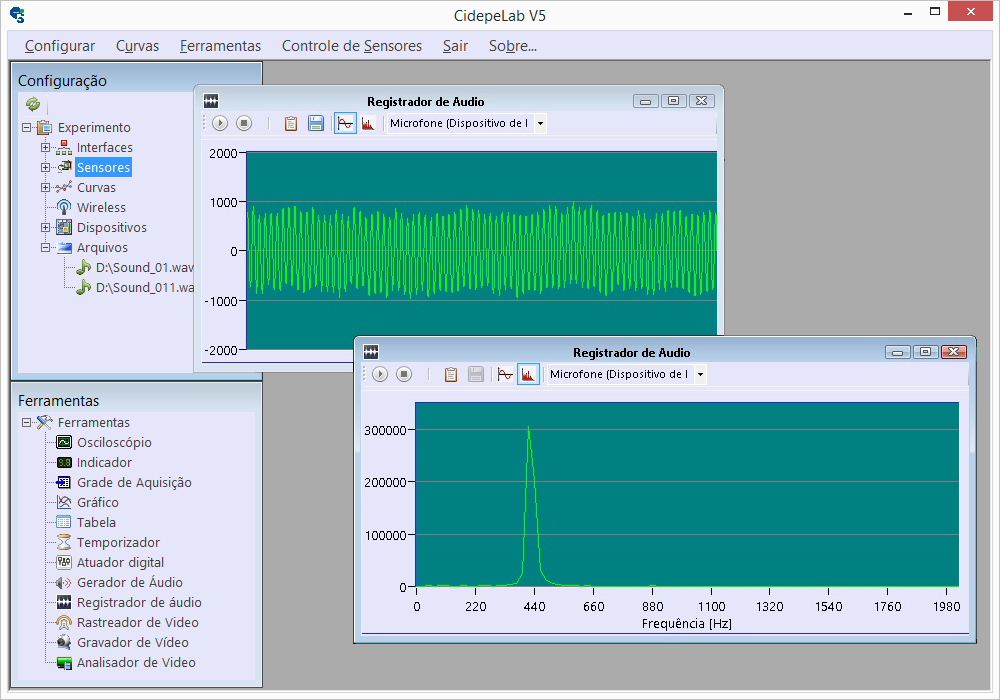Open the Curvas menu
The height and width of the screenshot is (700, 1000).
[137, 46]
